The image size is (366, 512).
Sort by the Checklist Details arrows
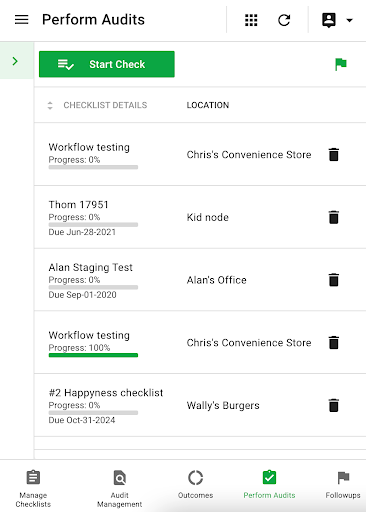tap(50, 105)
